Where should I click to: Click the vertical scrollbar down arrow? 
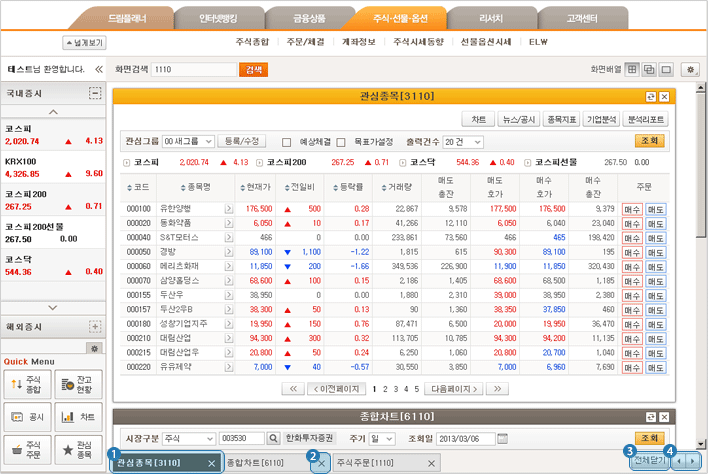[x=700, y=444]
